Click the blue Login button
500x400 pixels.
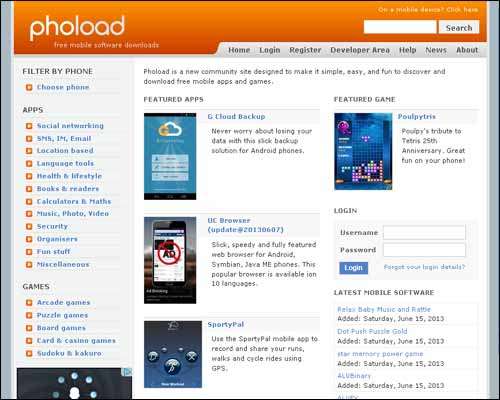tap(353, 268)
